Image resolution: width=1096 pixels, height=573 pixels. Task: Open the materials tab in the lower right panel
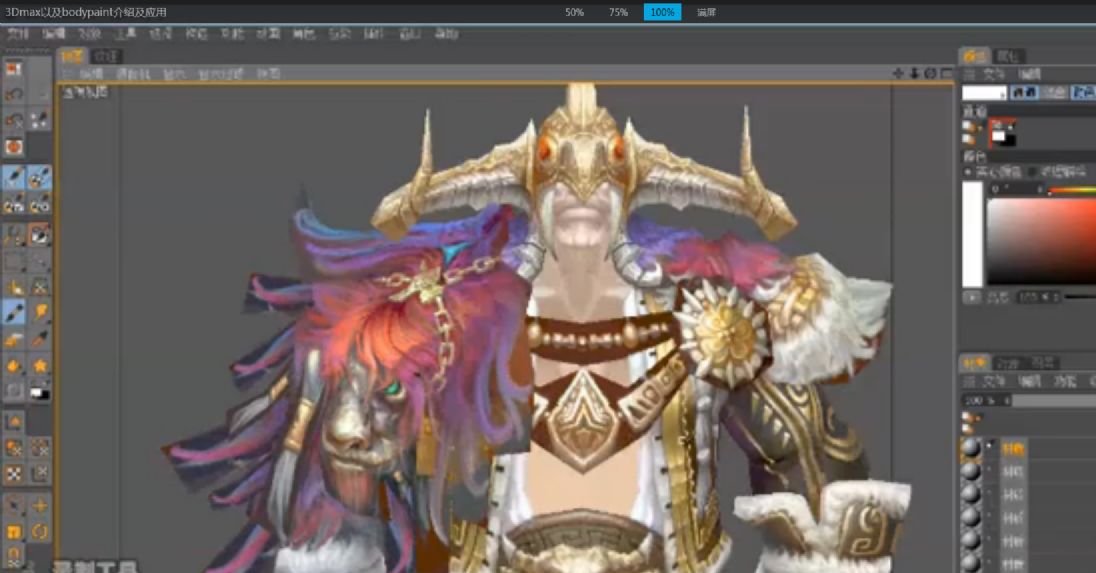(x=974, y=363)
